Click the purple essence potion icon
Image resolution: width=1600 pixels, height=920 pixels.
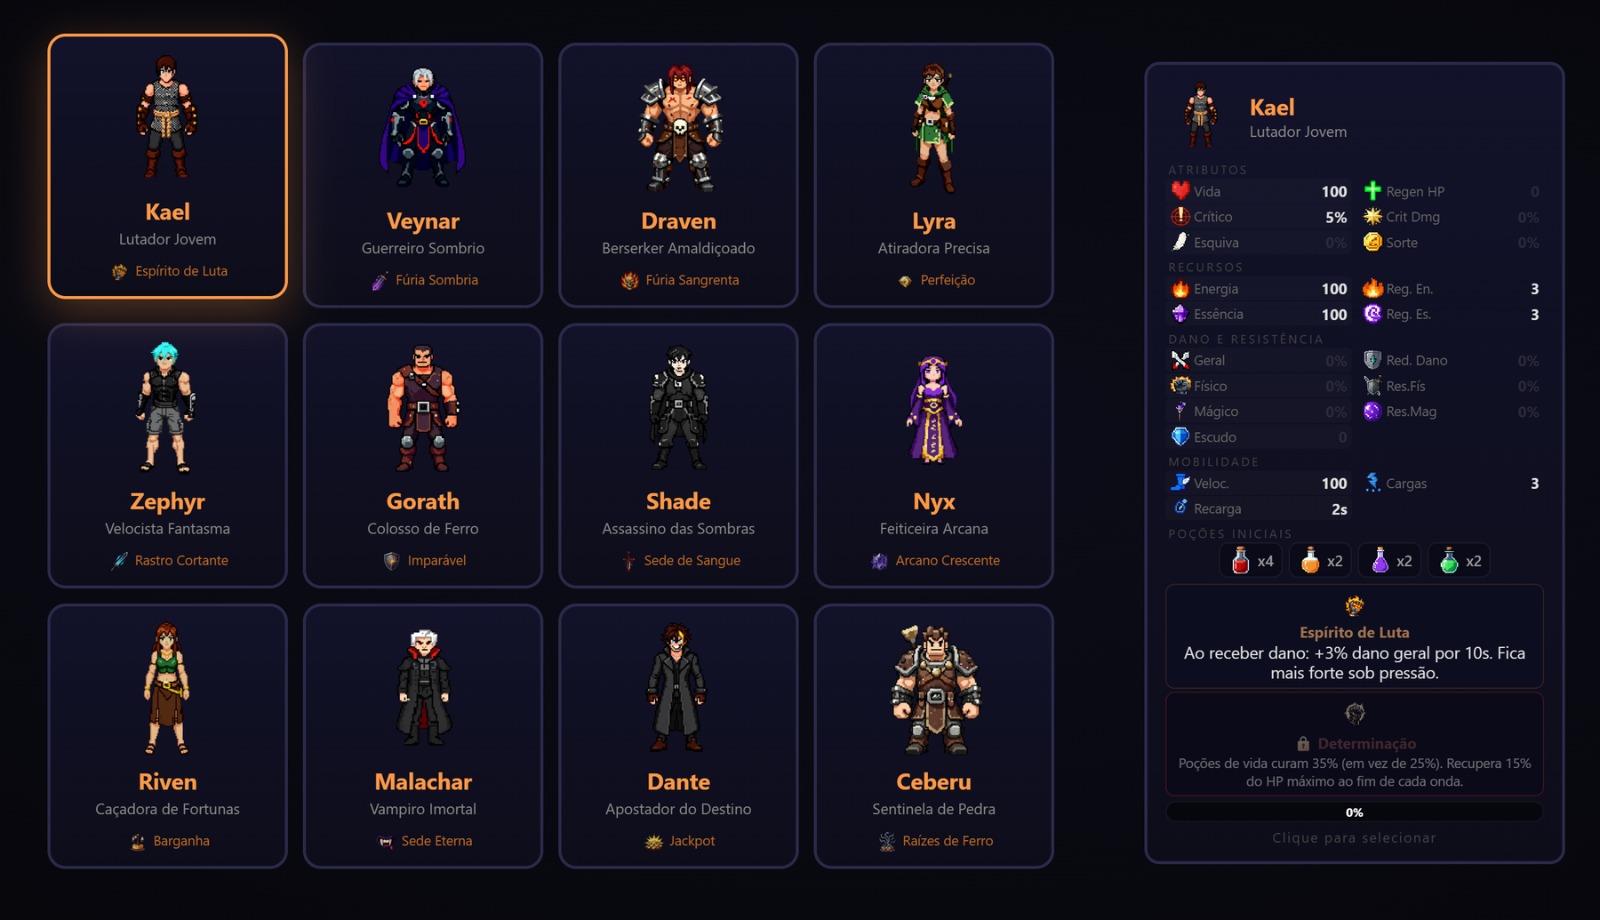click(1380, 561)
